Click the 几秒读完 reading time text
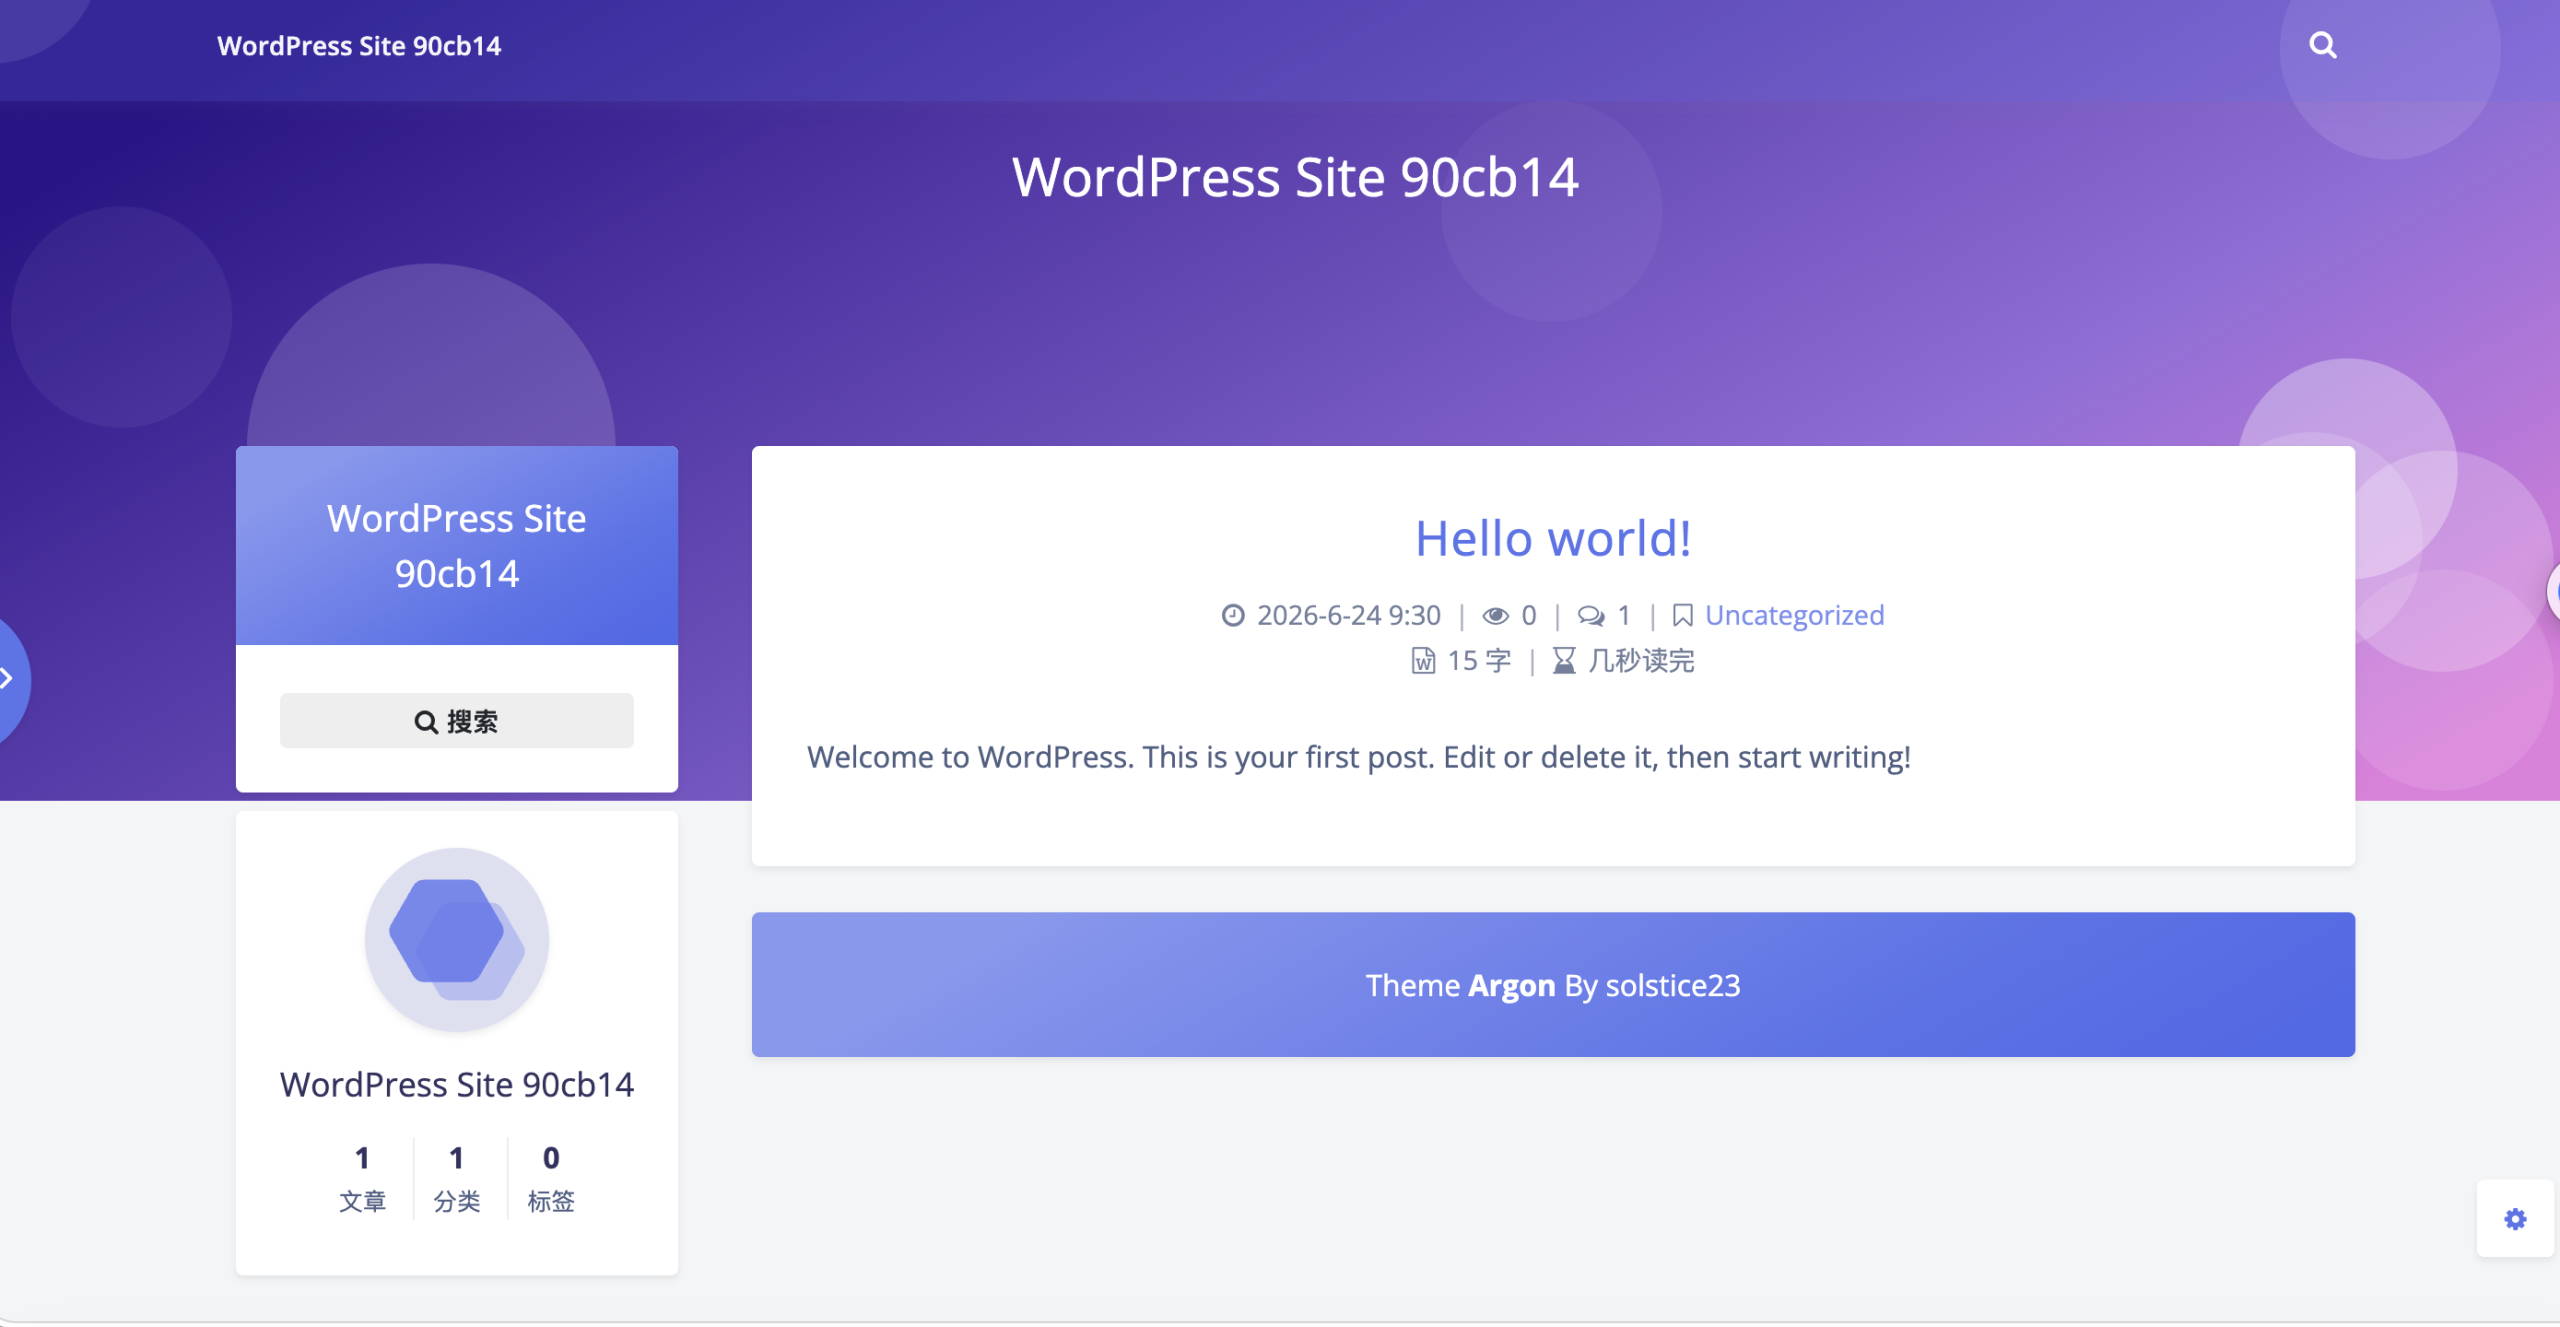2560x1327 pixels. [1641, 661]
